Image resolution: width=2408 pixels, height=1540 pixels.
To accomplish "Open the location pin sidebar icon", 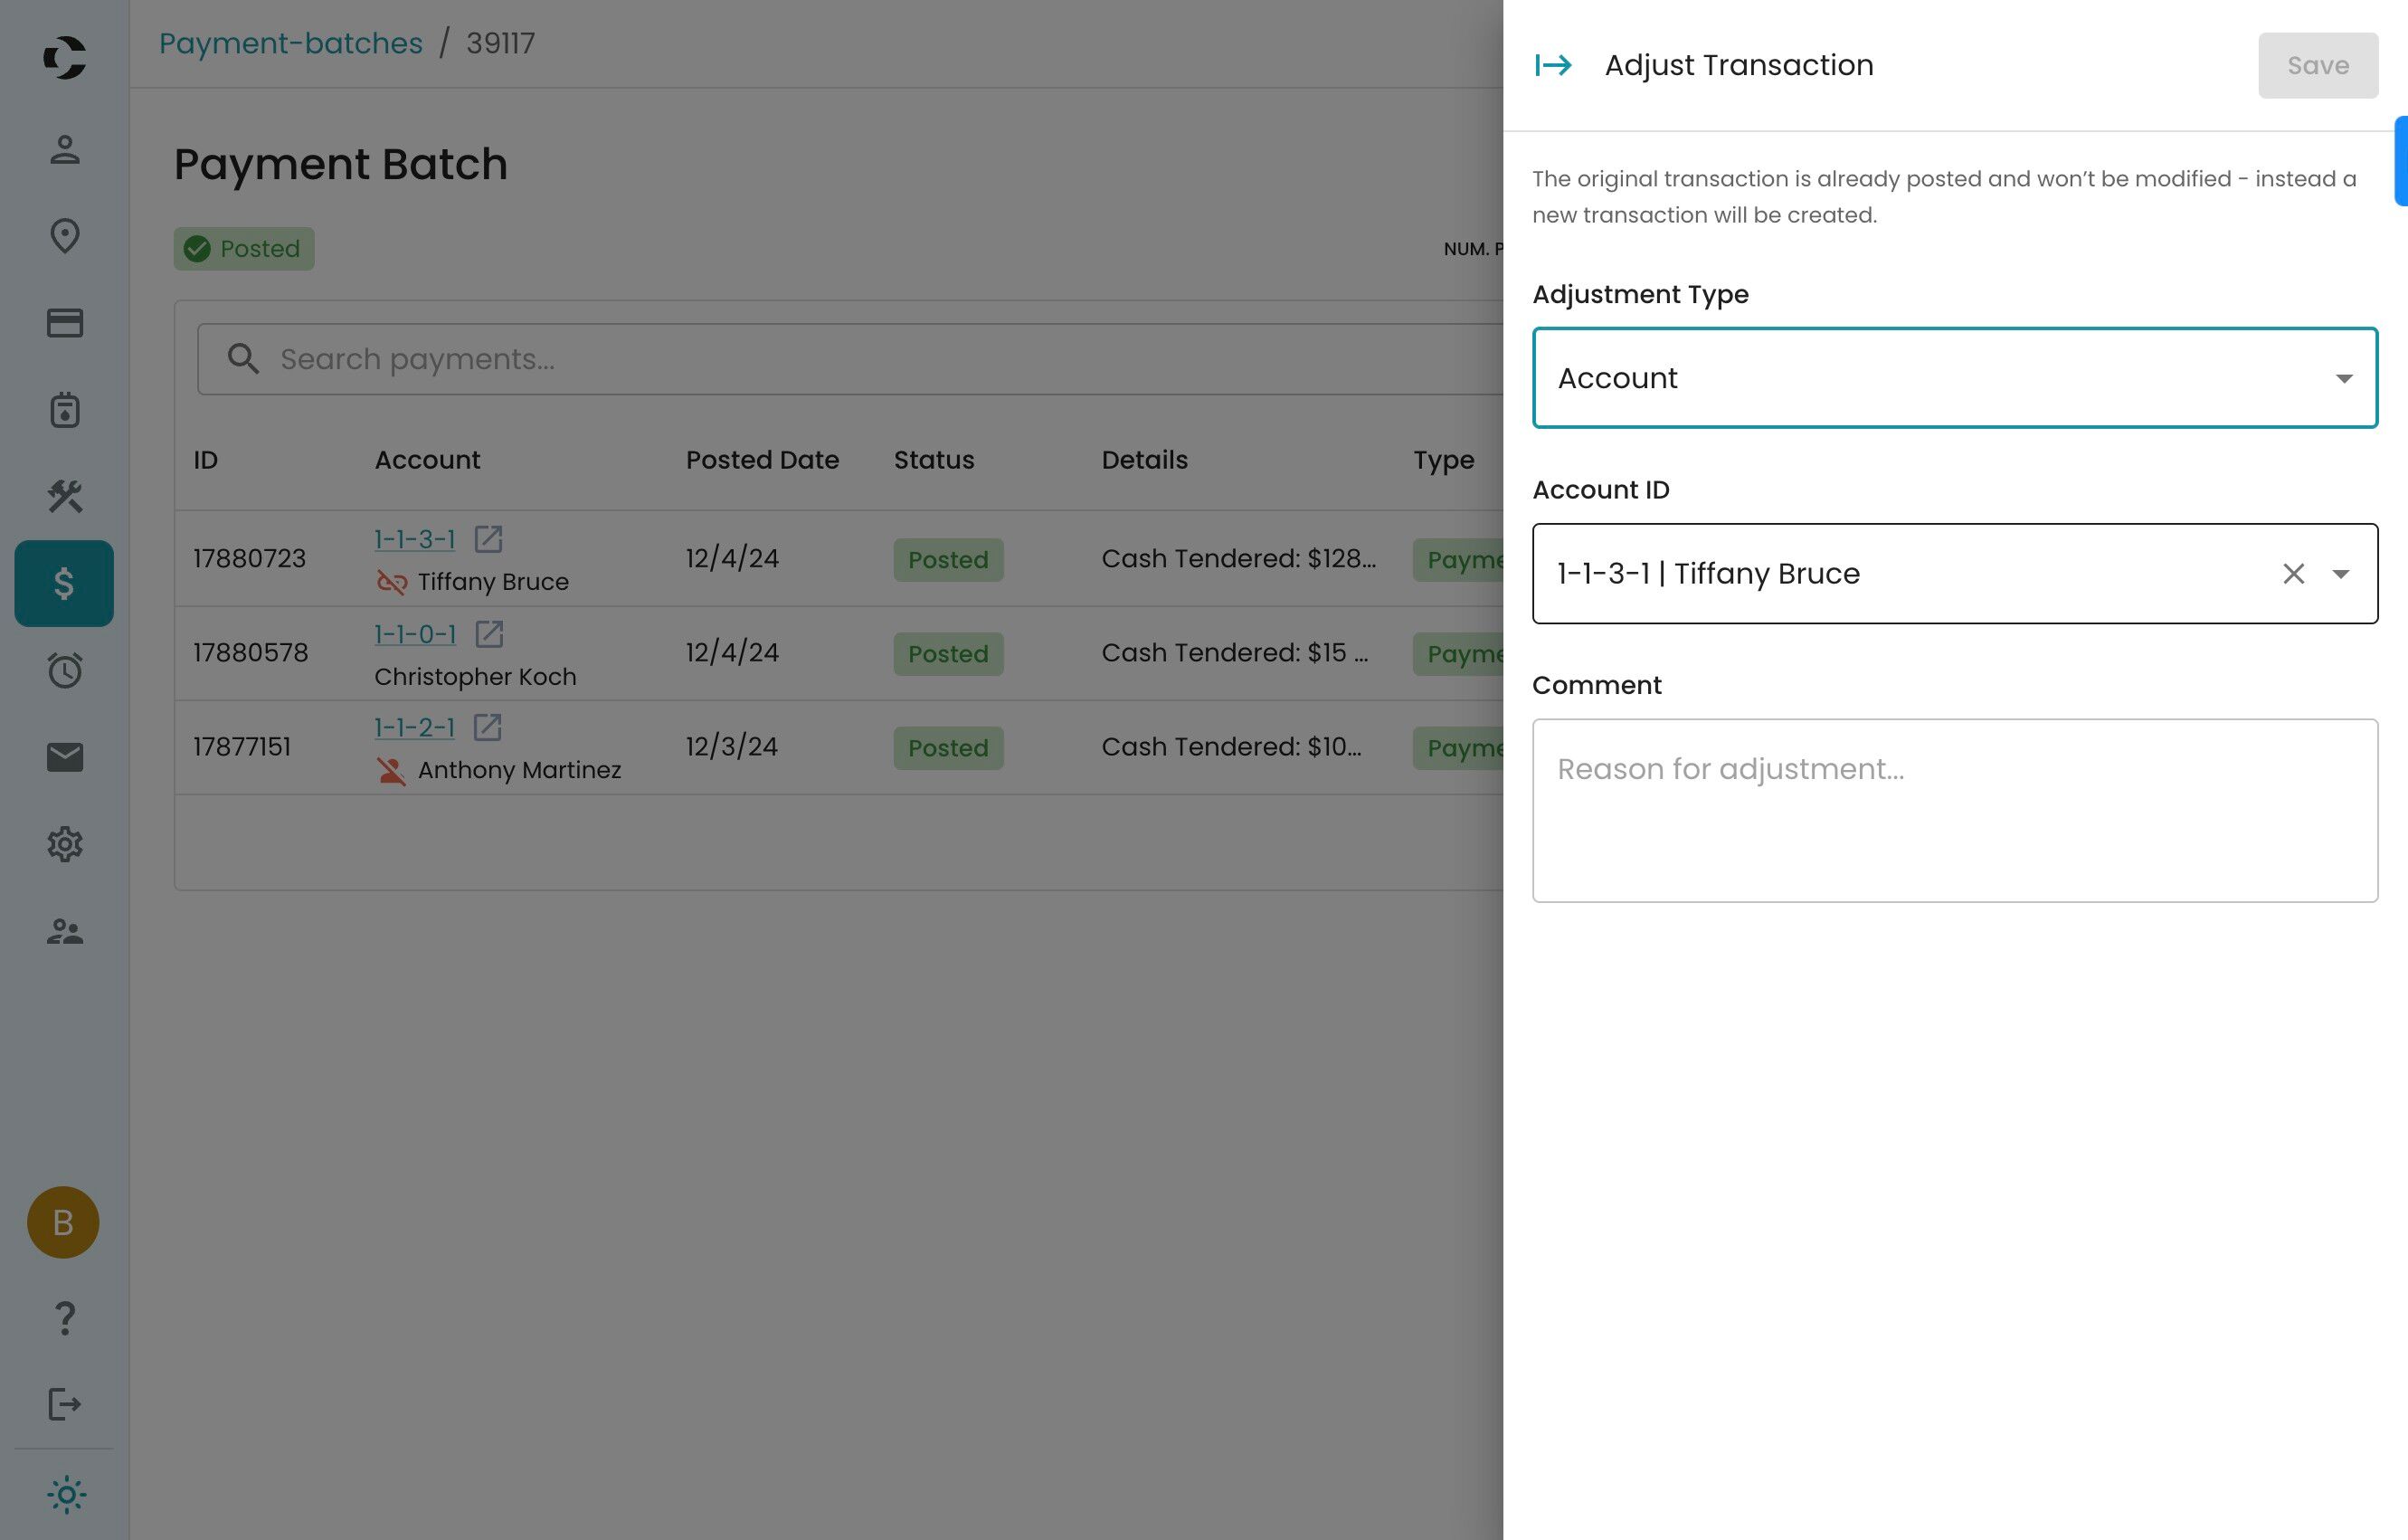I will [x=64, y=236].
